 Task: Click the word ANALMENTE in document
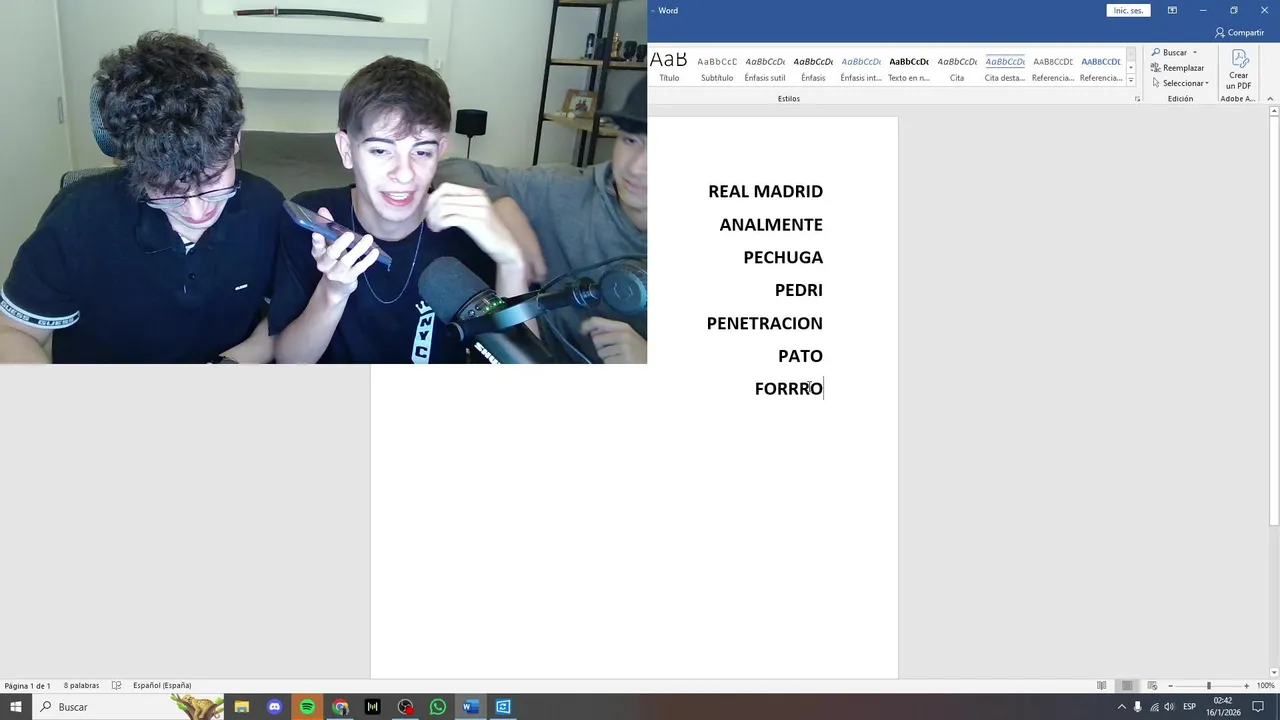[x=771, y=224]
